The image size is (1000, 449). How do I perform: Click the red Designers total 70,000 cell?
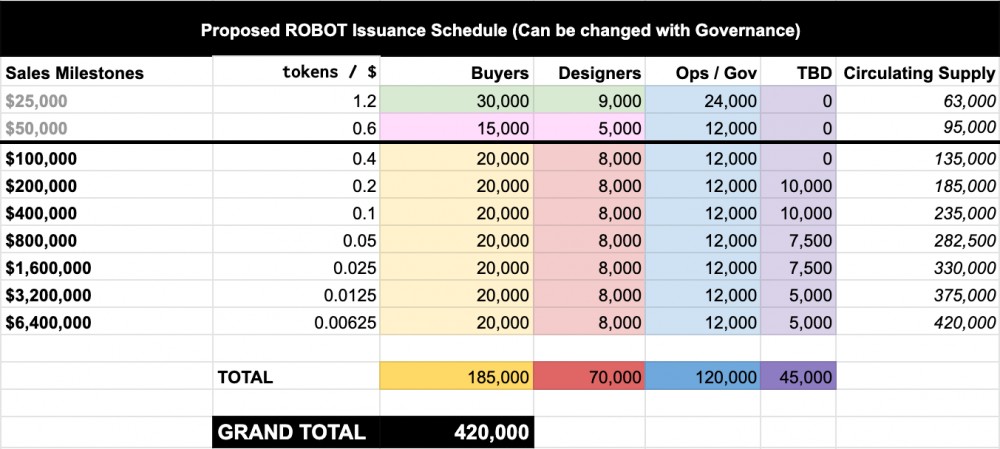[x=589, y=377]
